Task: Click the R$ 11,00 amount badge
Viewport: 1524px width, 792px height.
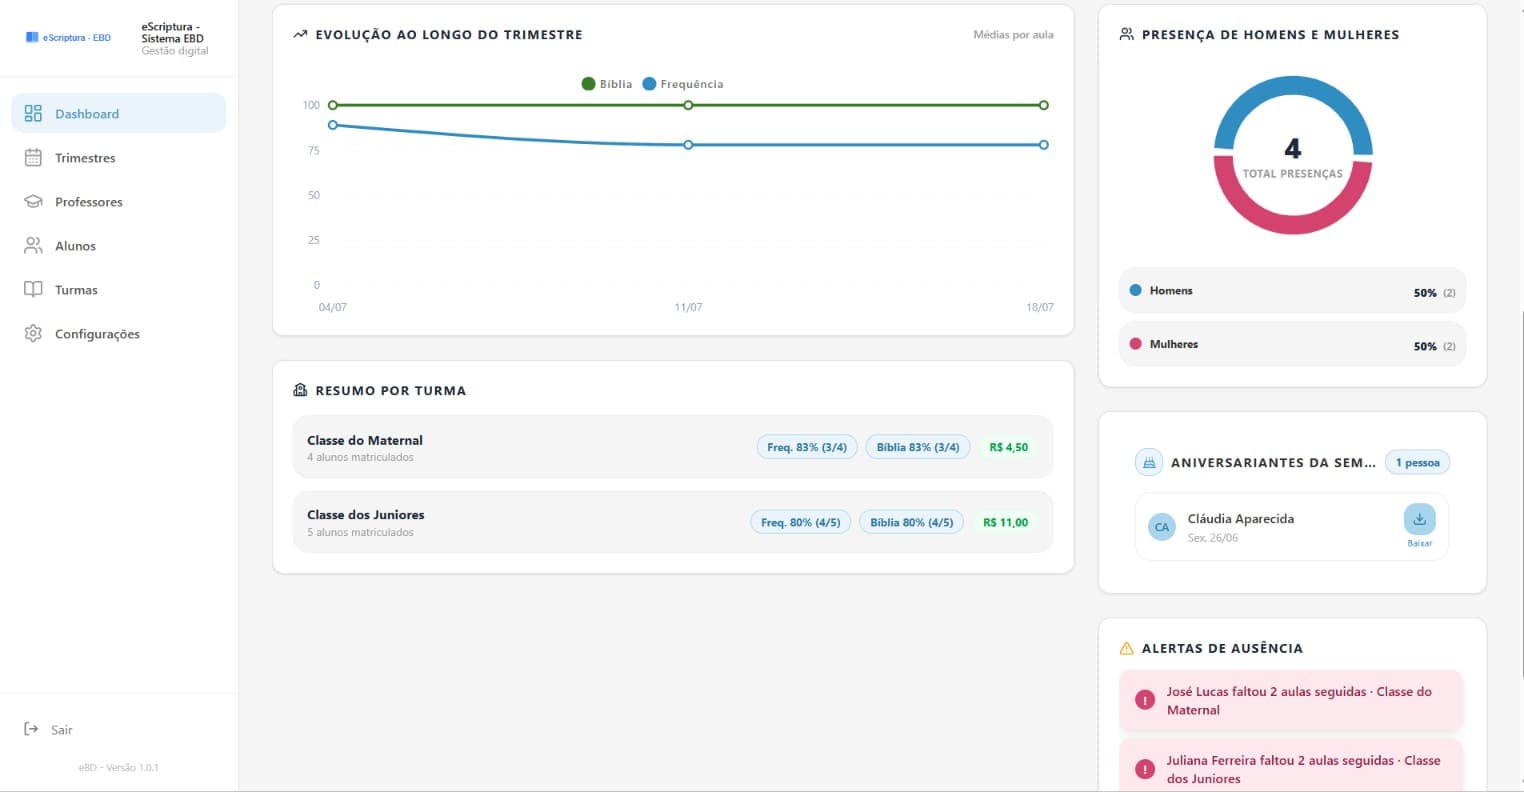Action: point(1005,522)
